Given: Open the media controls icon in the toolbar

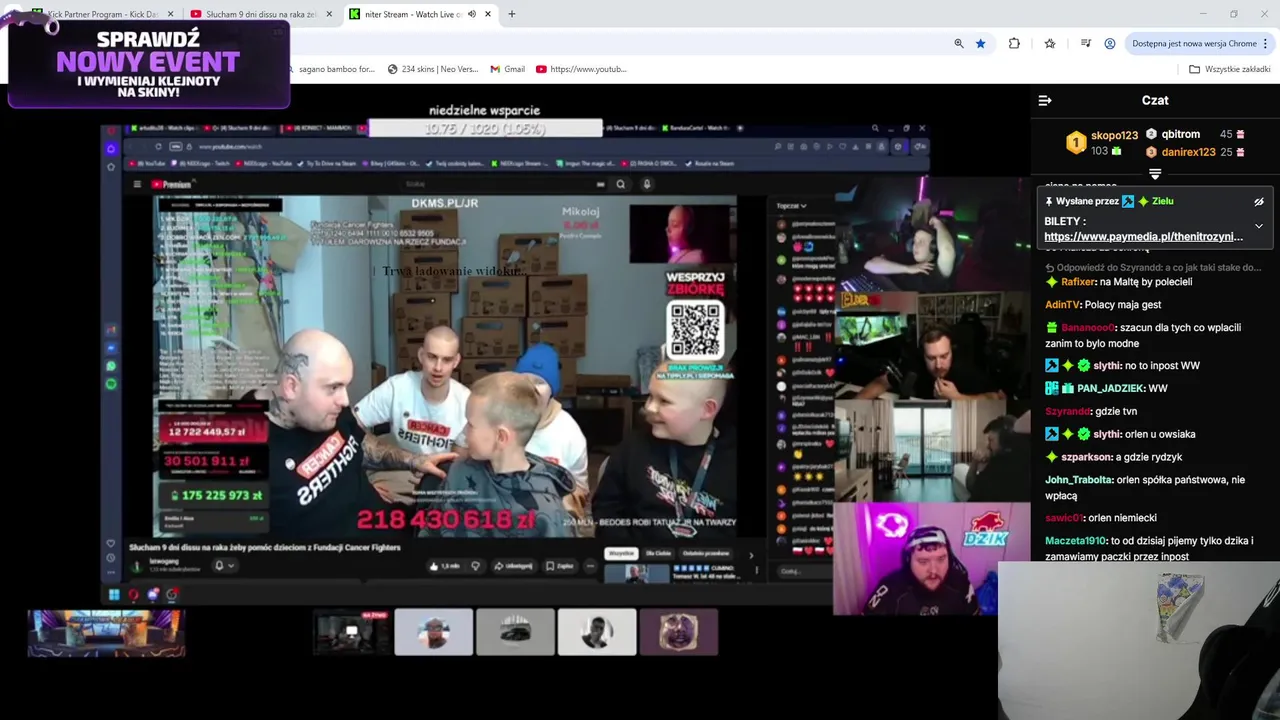Looking at the screenshot, I should [x=1086, y=43].
